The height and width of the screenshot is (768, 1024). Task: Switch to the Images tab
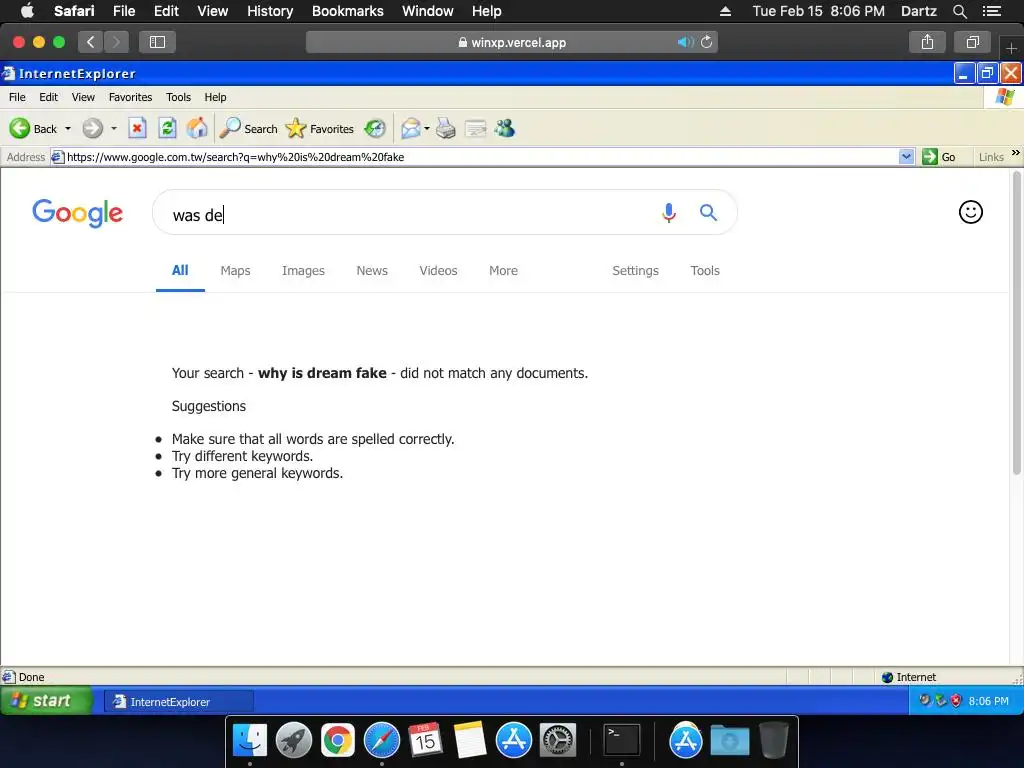(303, 270)
